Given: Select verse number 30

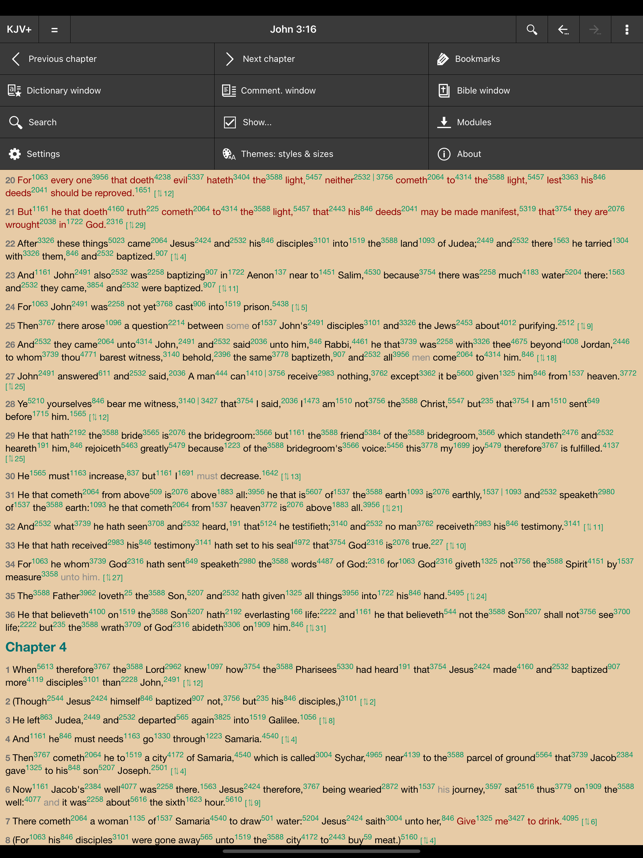Looking at the screenshot, I should [x=10, y=477].
